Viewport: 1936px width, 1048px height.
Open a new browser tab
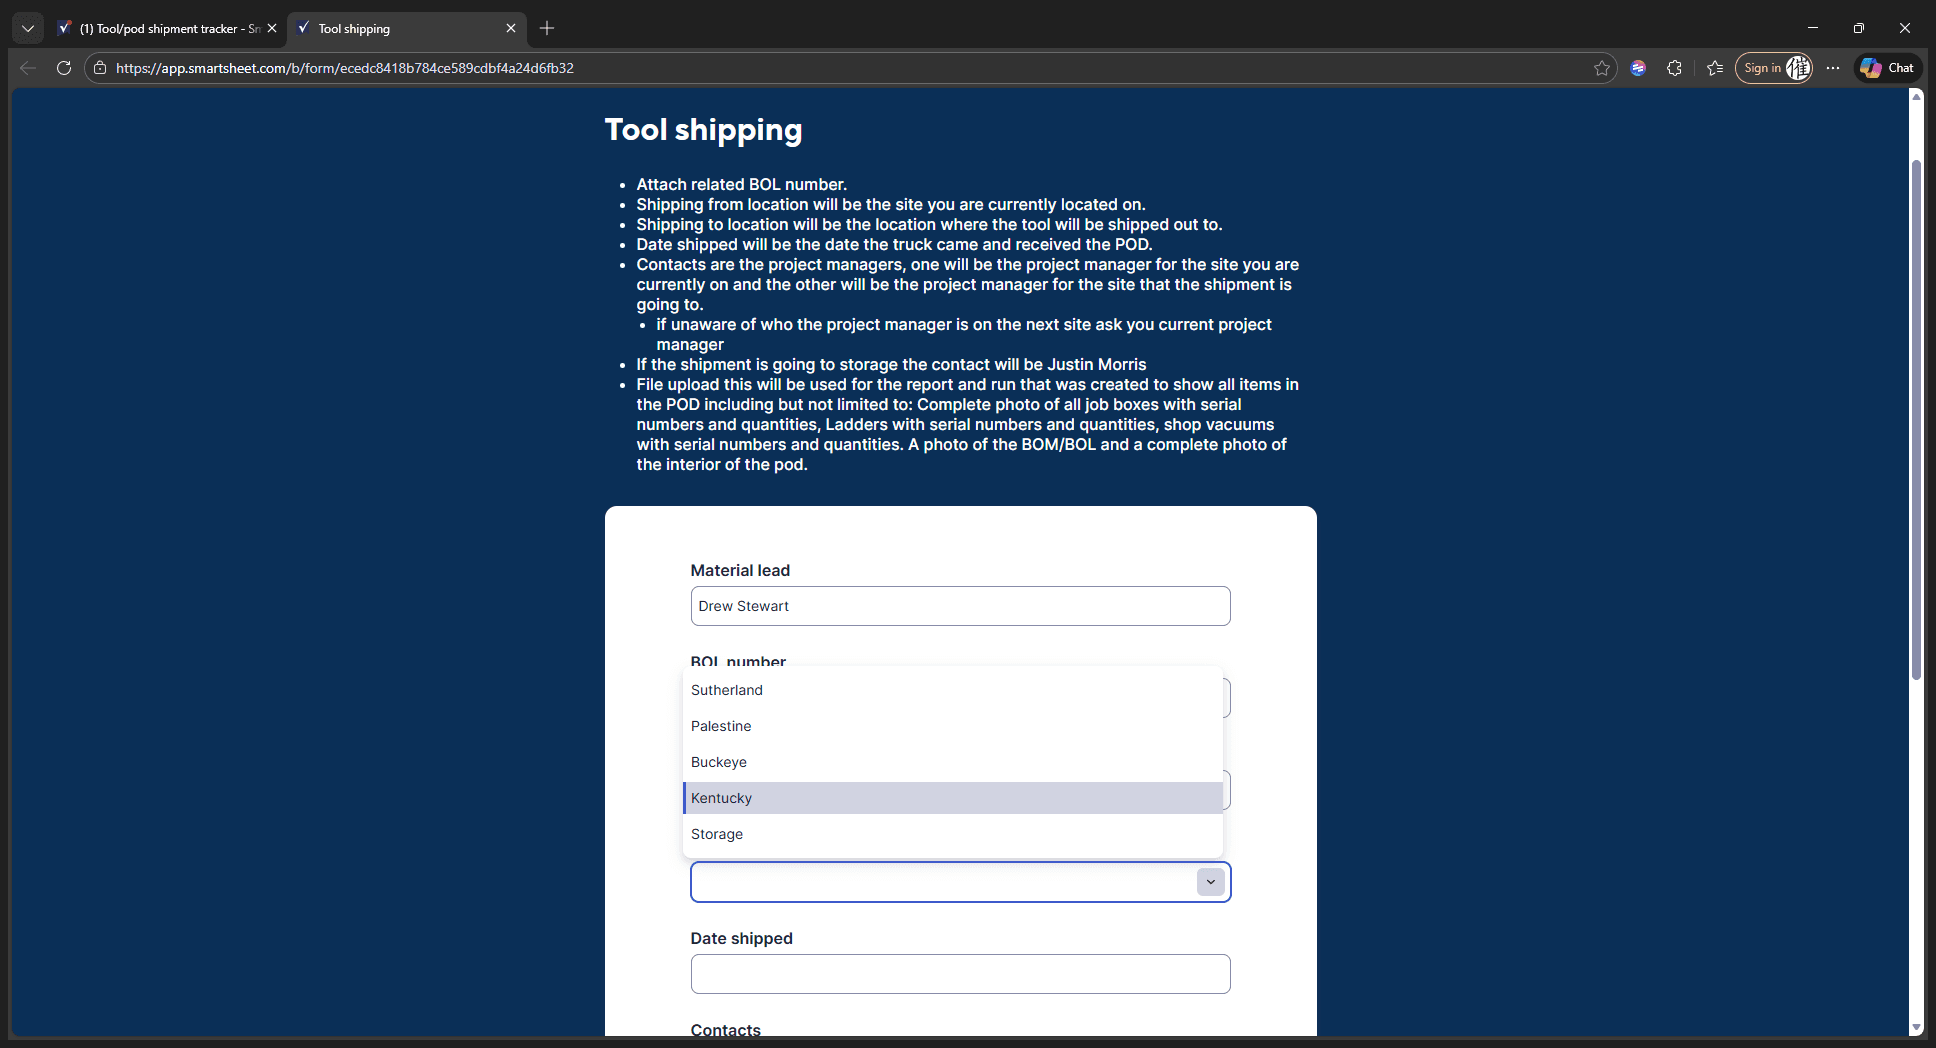pyautogui.click(x=547, y=28)
